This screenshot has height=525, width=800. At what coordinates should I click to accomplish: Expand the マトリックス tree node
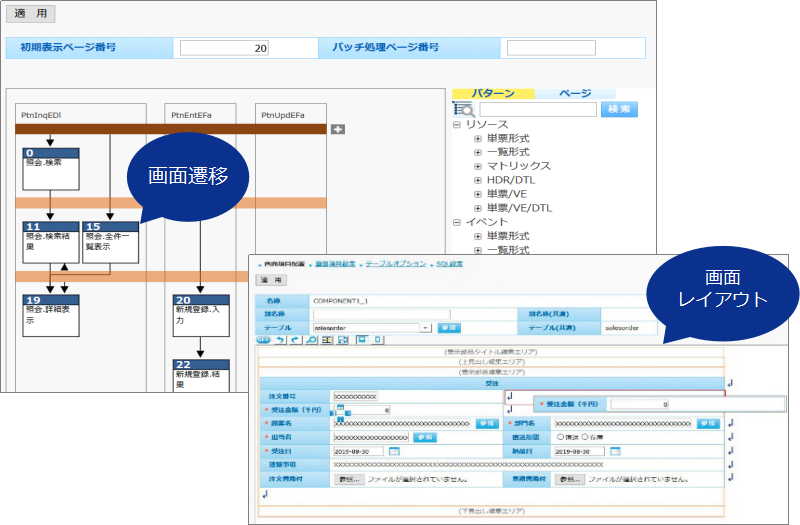click(x=478, y=166)
